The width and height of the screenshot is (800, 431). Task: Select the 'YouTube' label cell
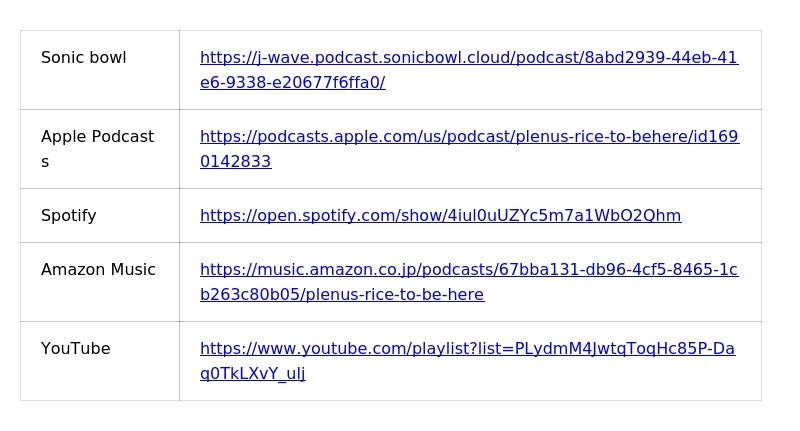[76, 349]
